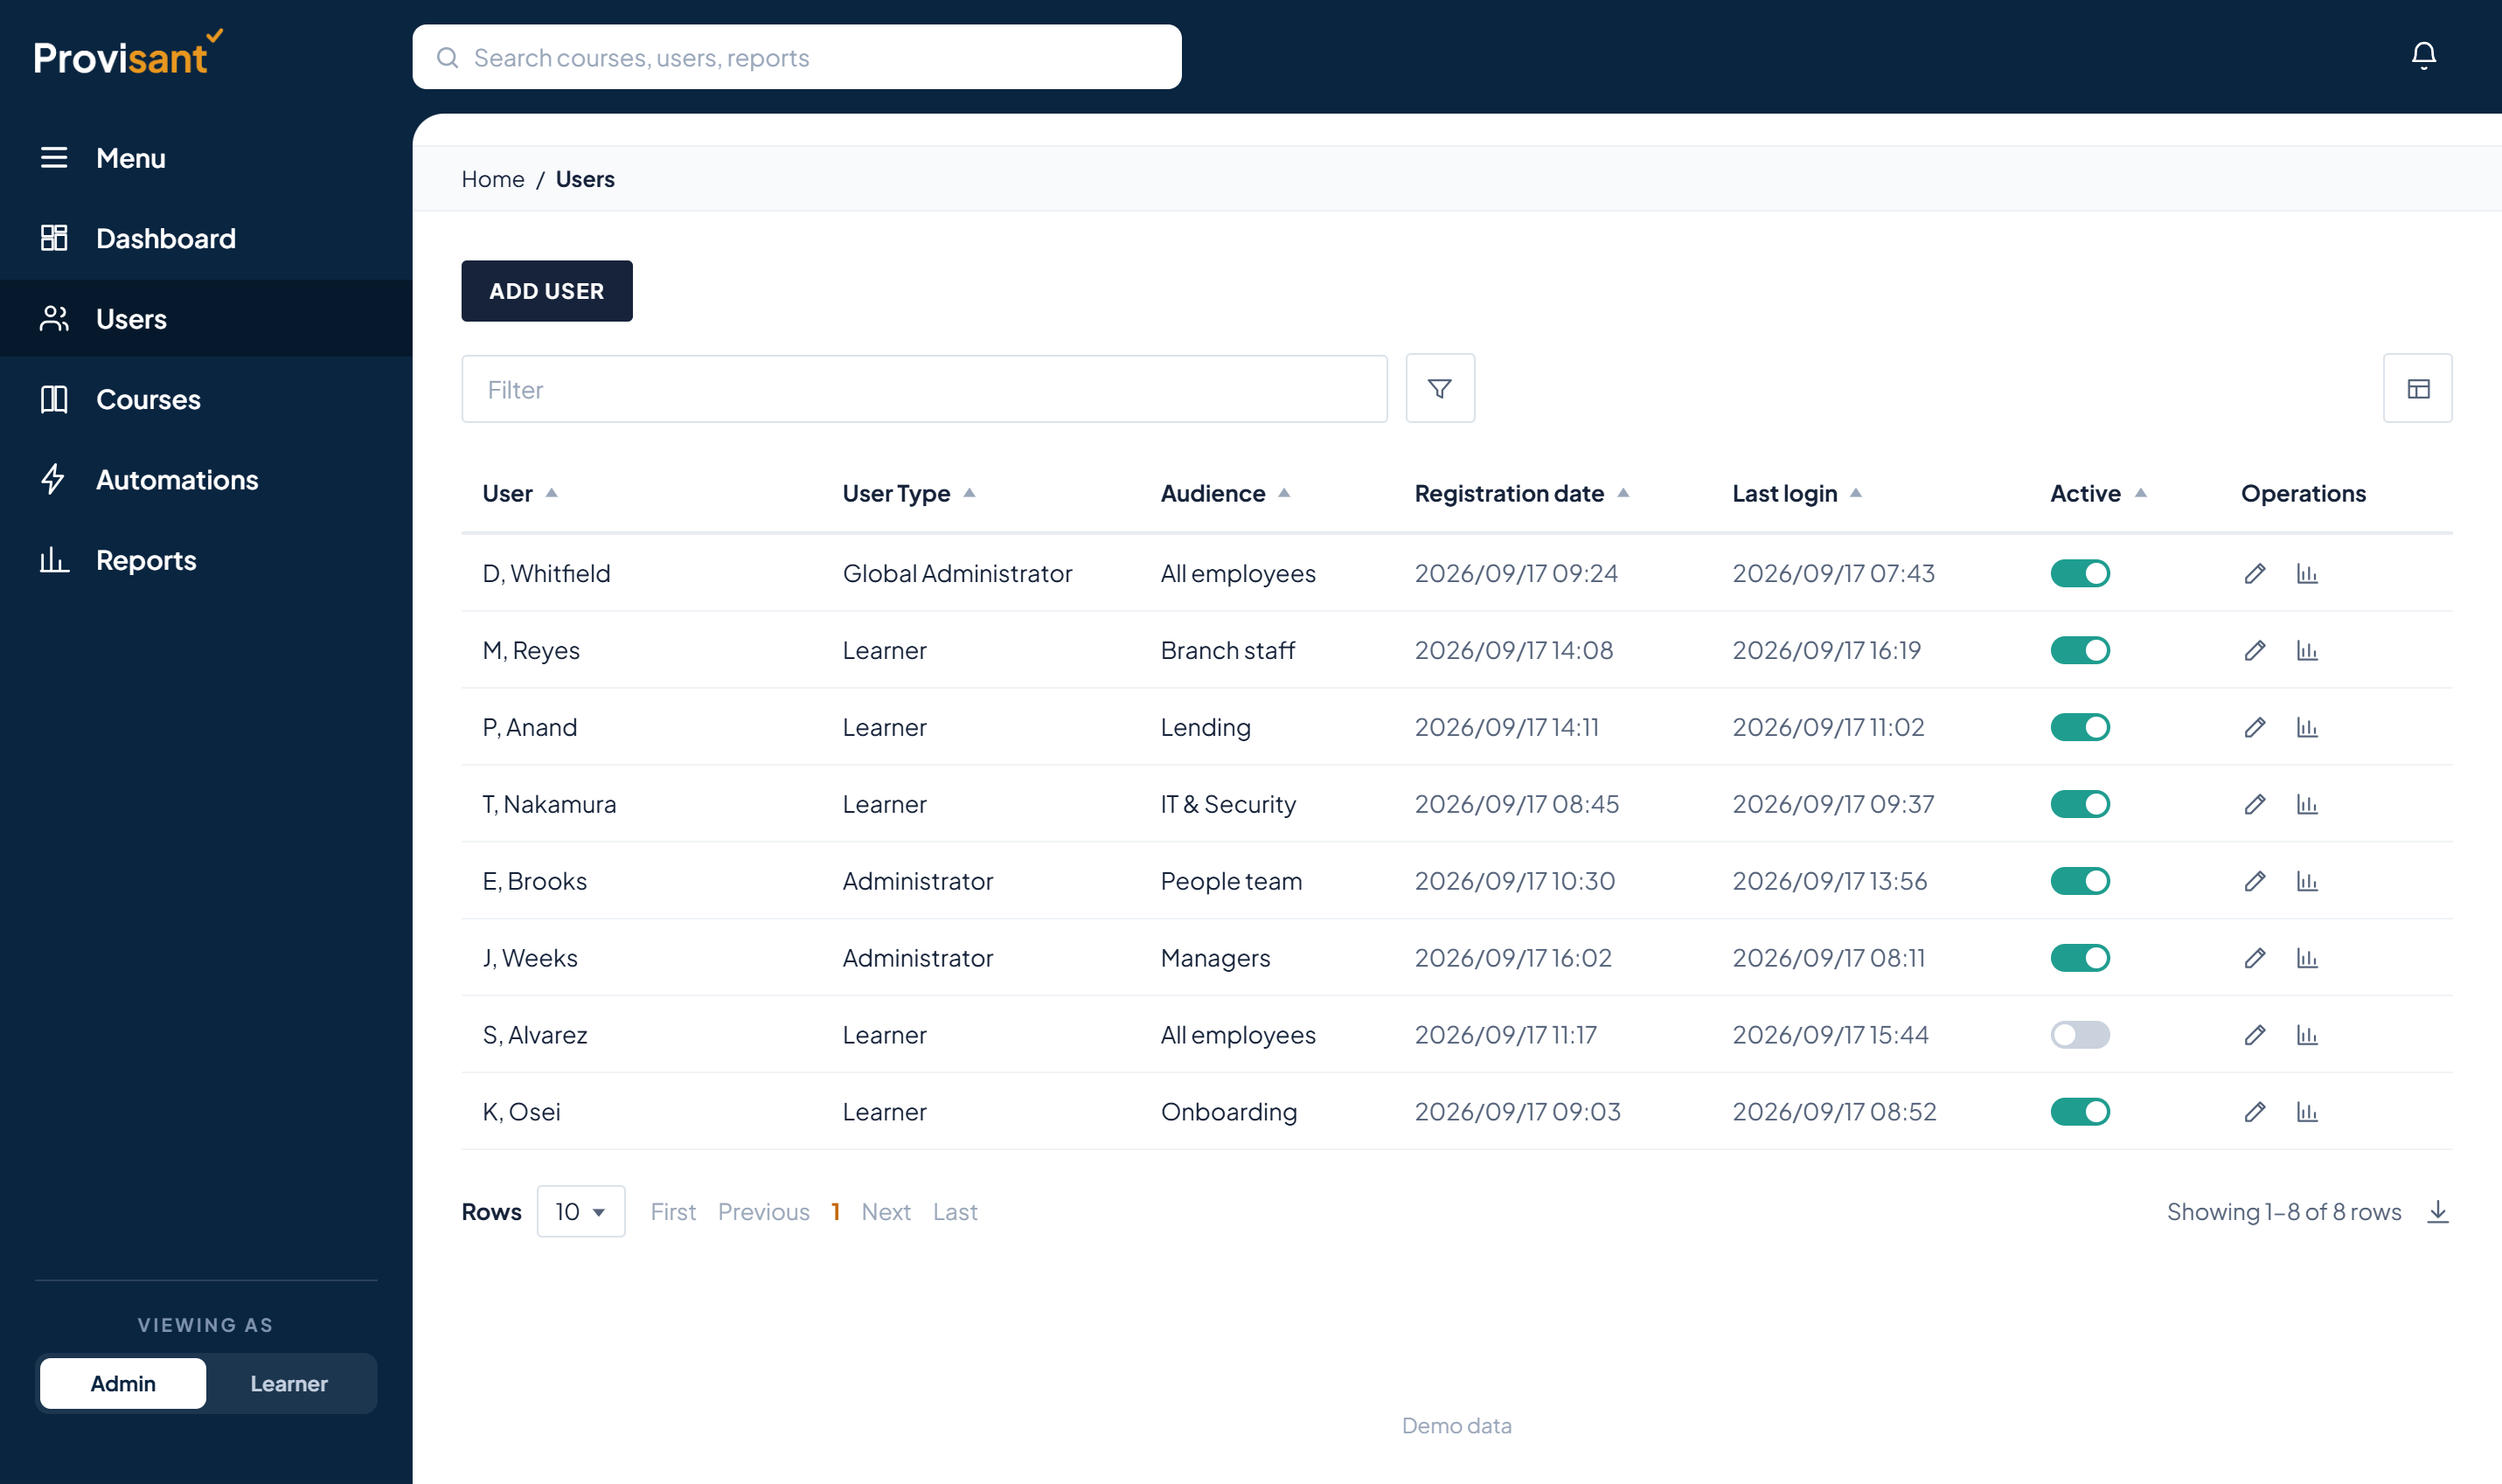This screenshot has height=1484, width=2502.
Task: Edit user J, Weeks with pencil icon
Action: [2254, 958]
